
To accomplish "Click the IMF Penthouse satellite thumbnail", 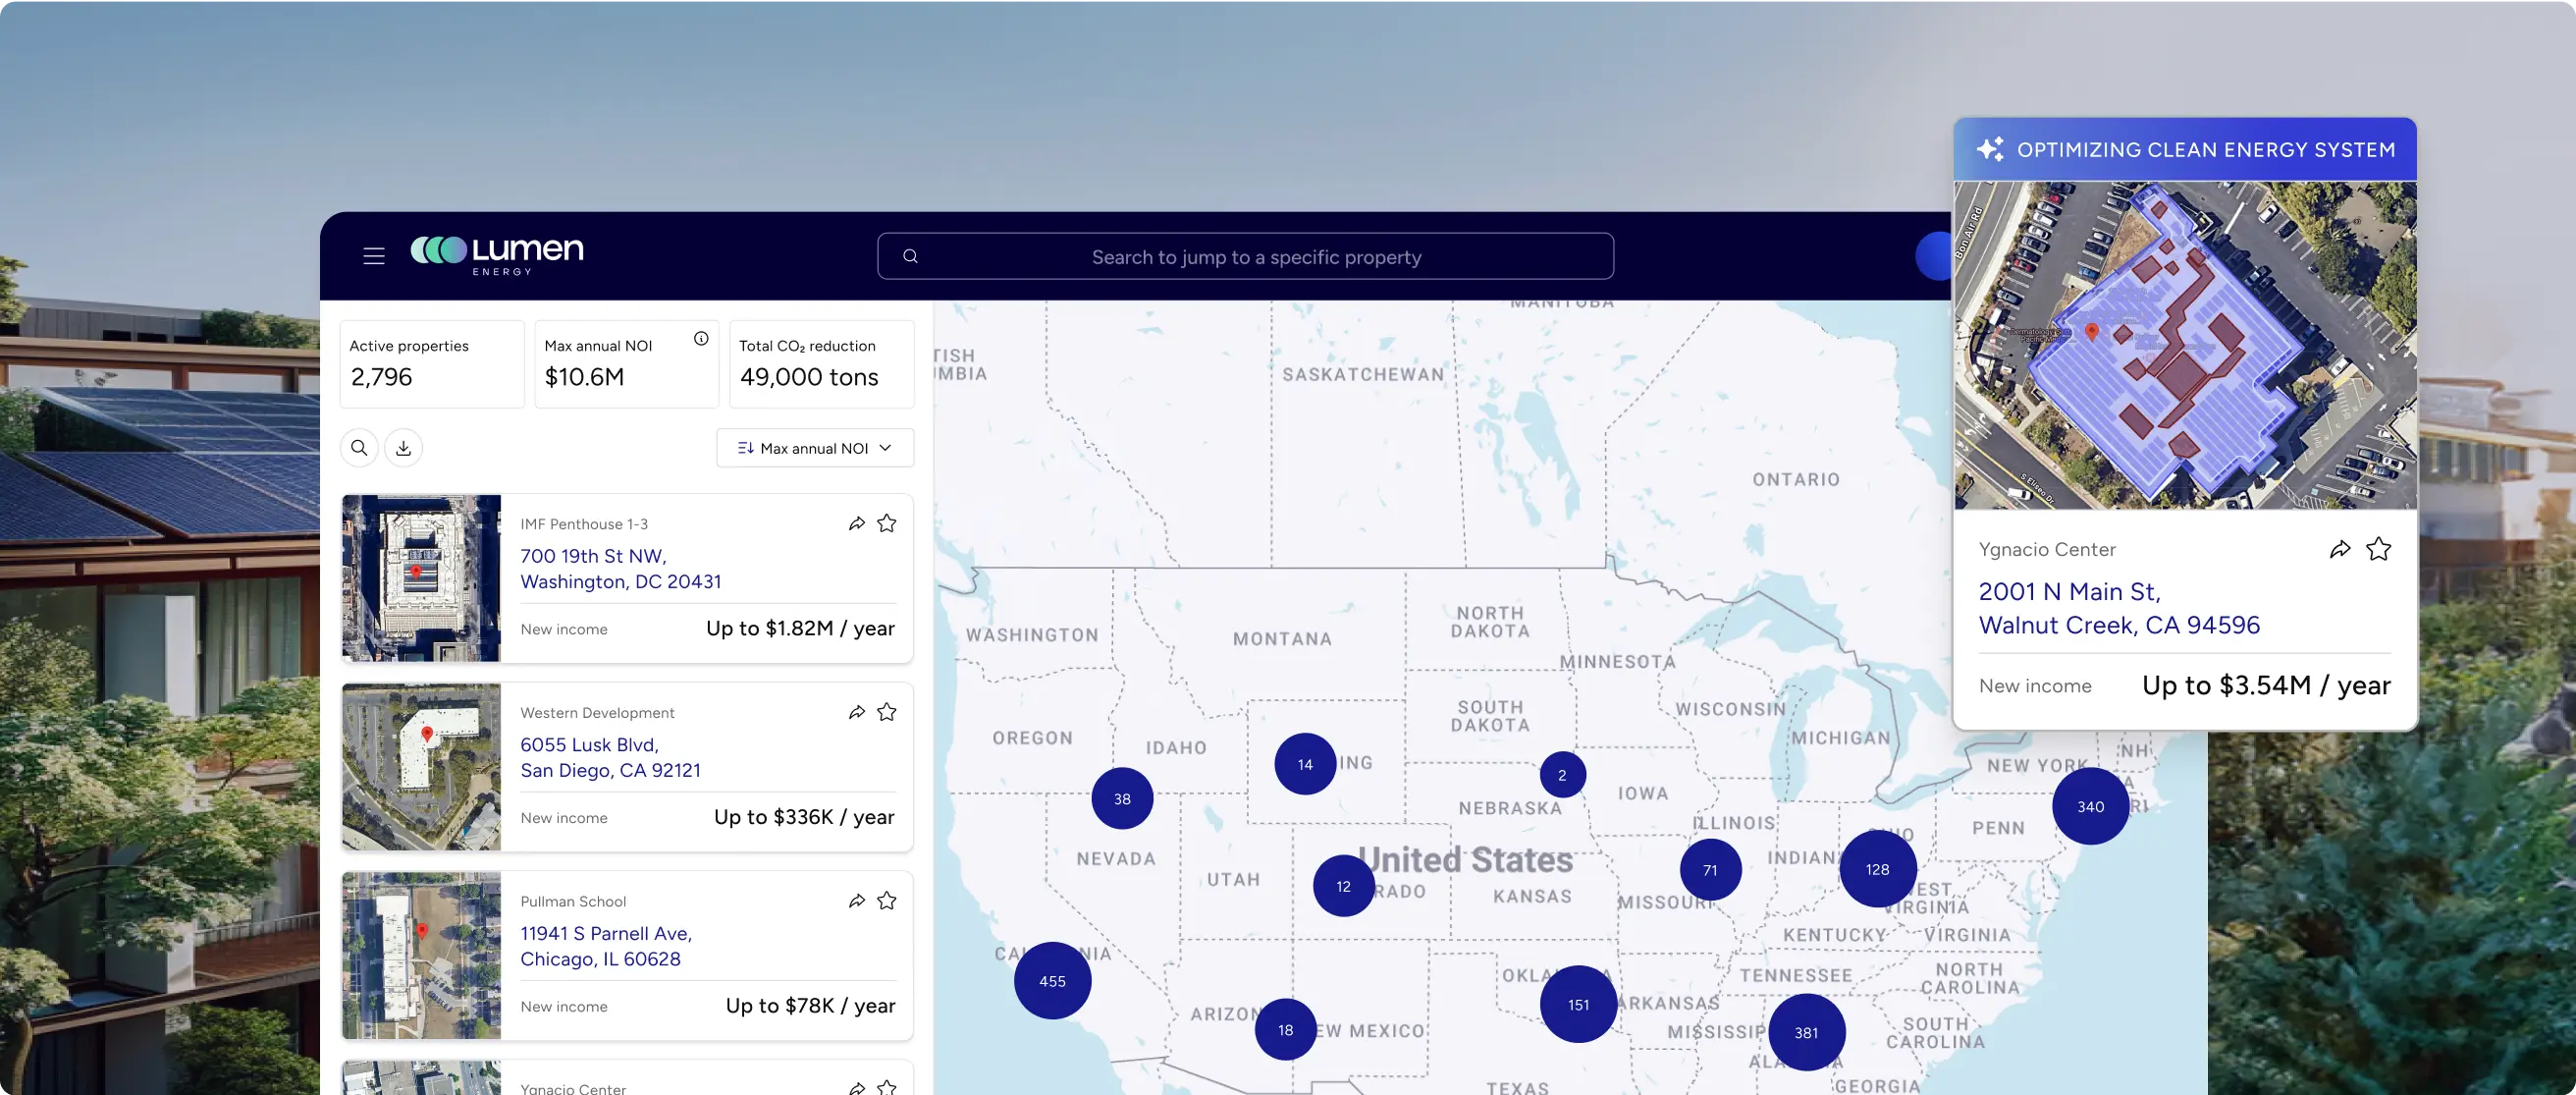I will tap(421, 578).
